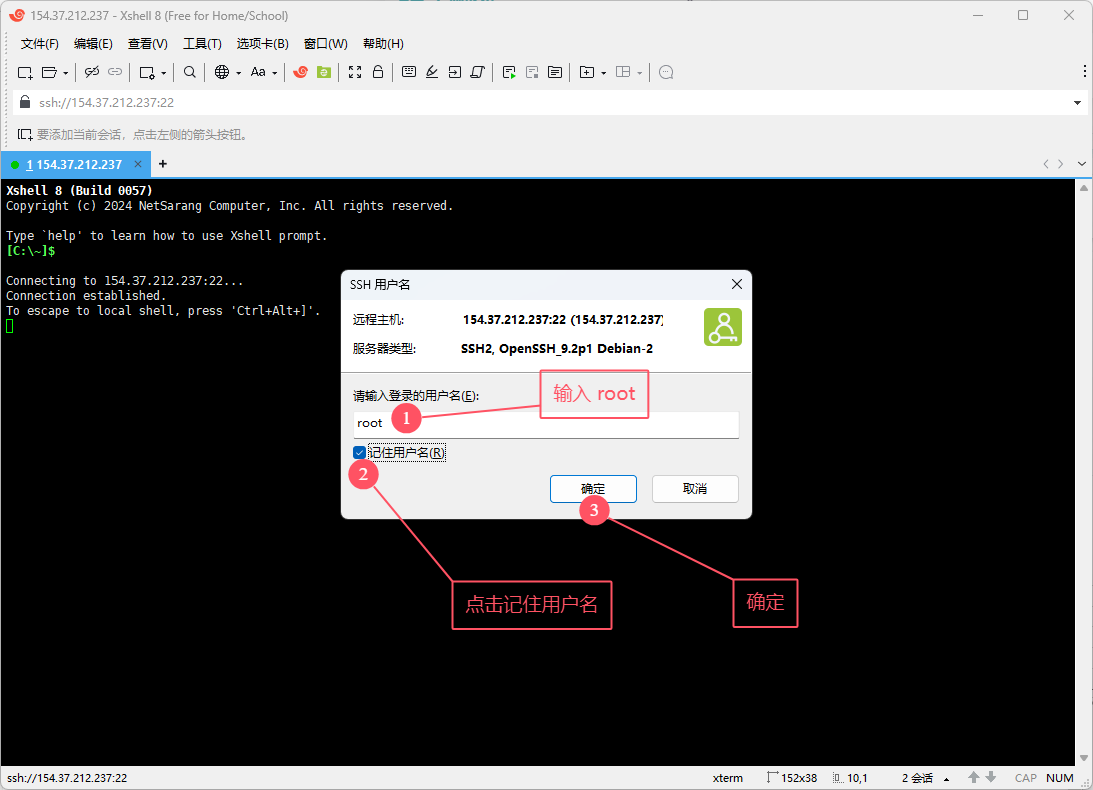Open session properties gear-window icon
The width and height of the screenshot is (1093, 790).
[x=147, y=73]
